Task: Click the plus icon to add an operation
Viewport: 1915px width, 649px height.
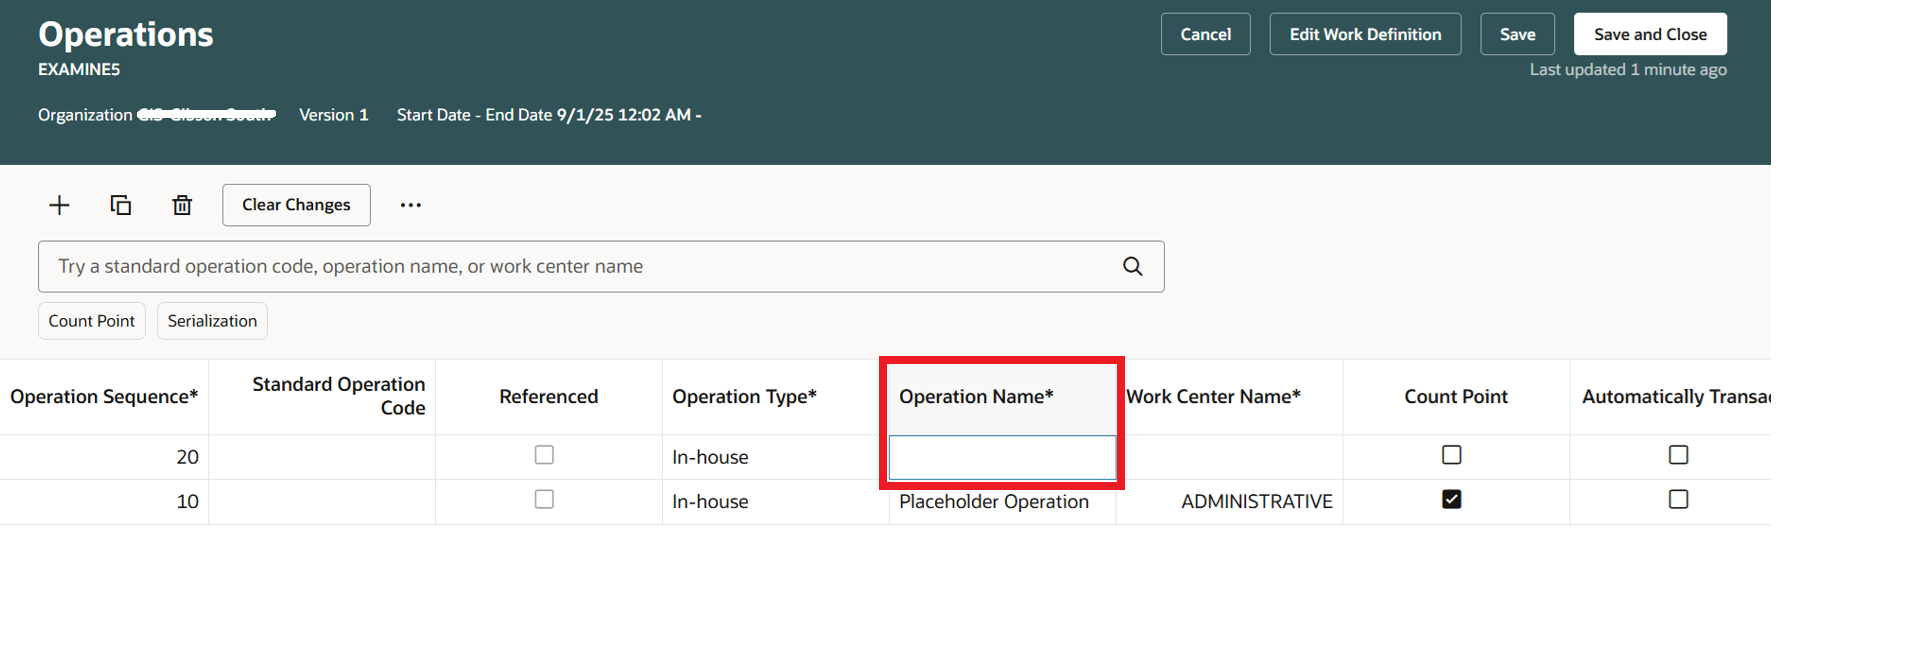Action: pos(60,205)
